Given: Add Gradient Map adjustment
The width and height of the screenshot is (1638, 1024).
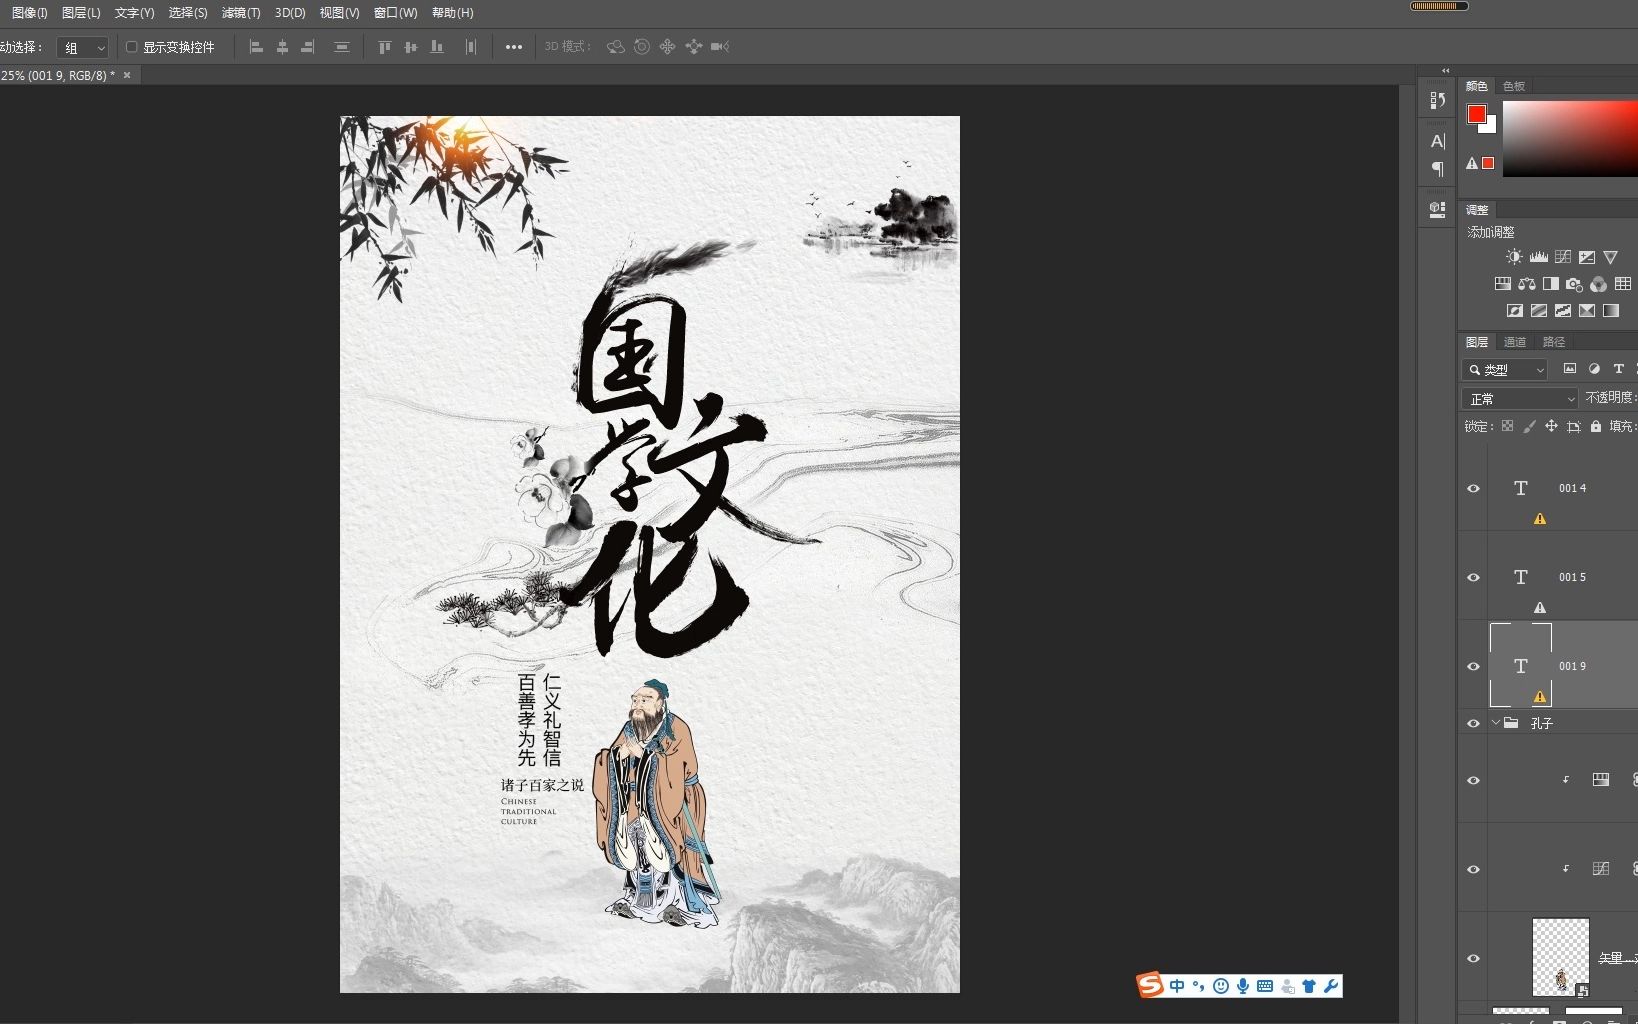Looking at the screenshot, I should coord(1611,311).
